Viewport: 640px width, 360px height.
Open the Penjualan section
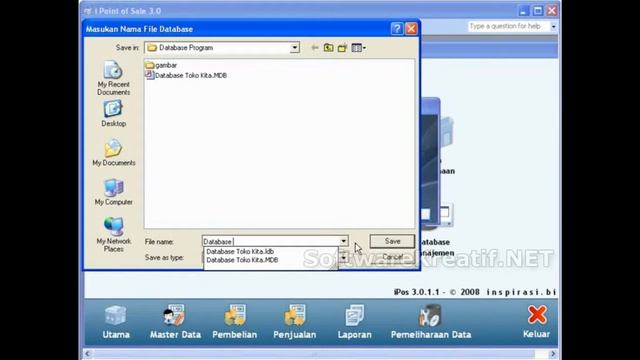point(294,322)
